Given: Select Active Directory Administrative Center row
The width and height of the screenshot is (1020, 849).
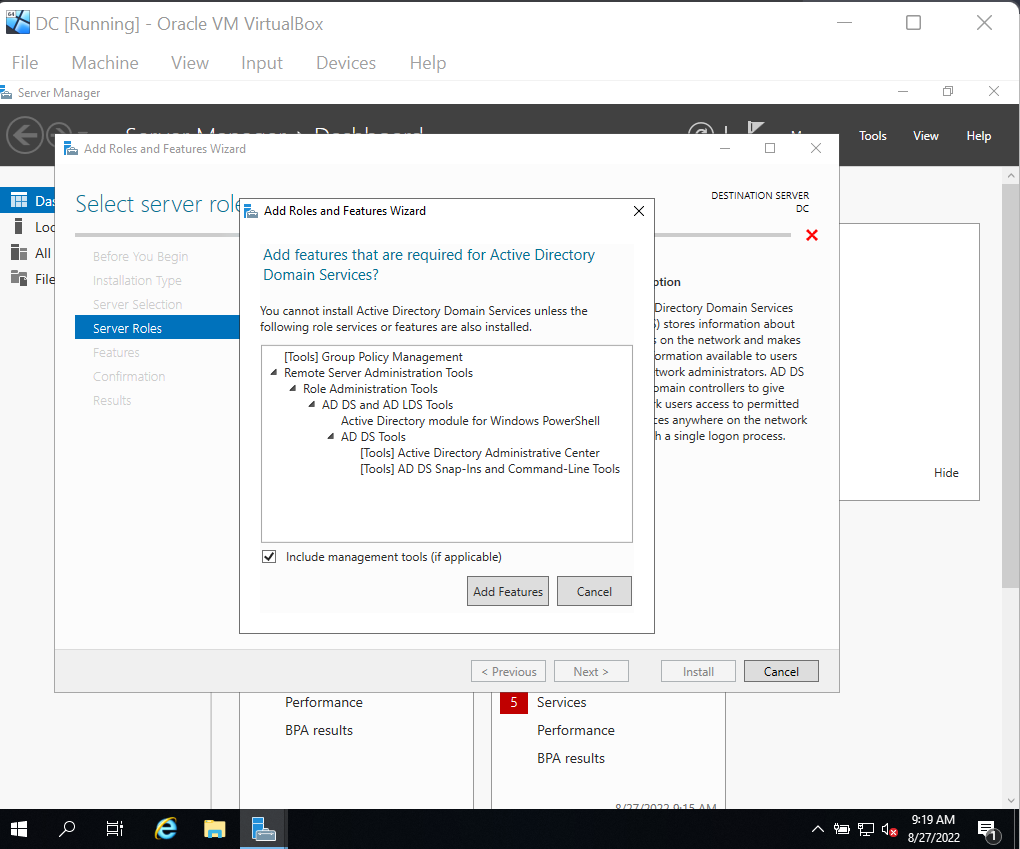Looking at the screenshot, I should (x=479, y=452).
